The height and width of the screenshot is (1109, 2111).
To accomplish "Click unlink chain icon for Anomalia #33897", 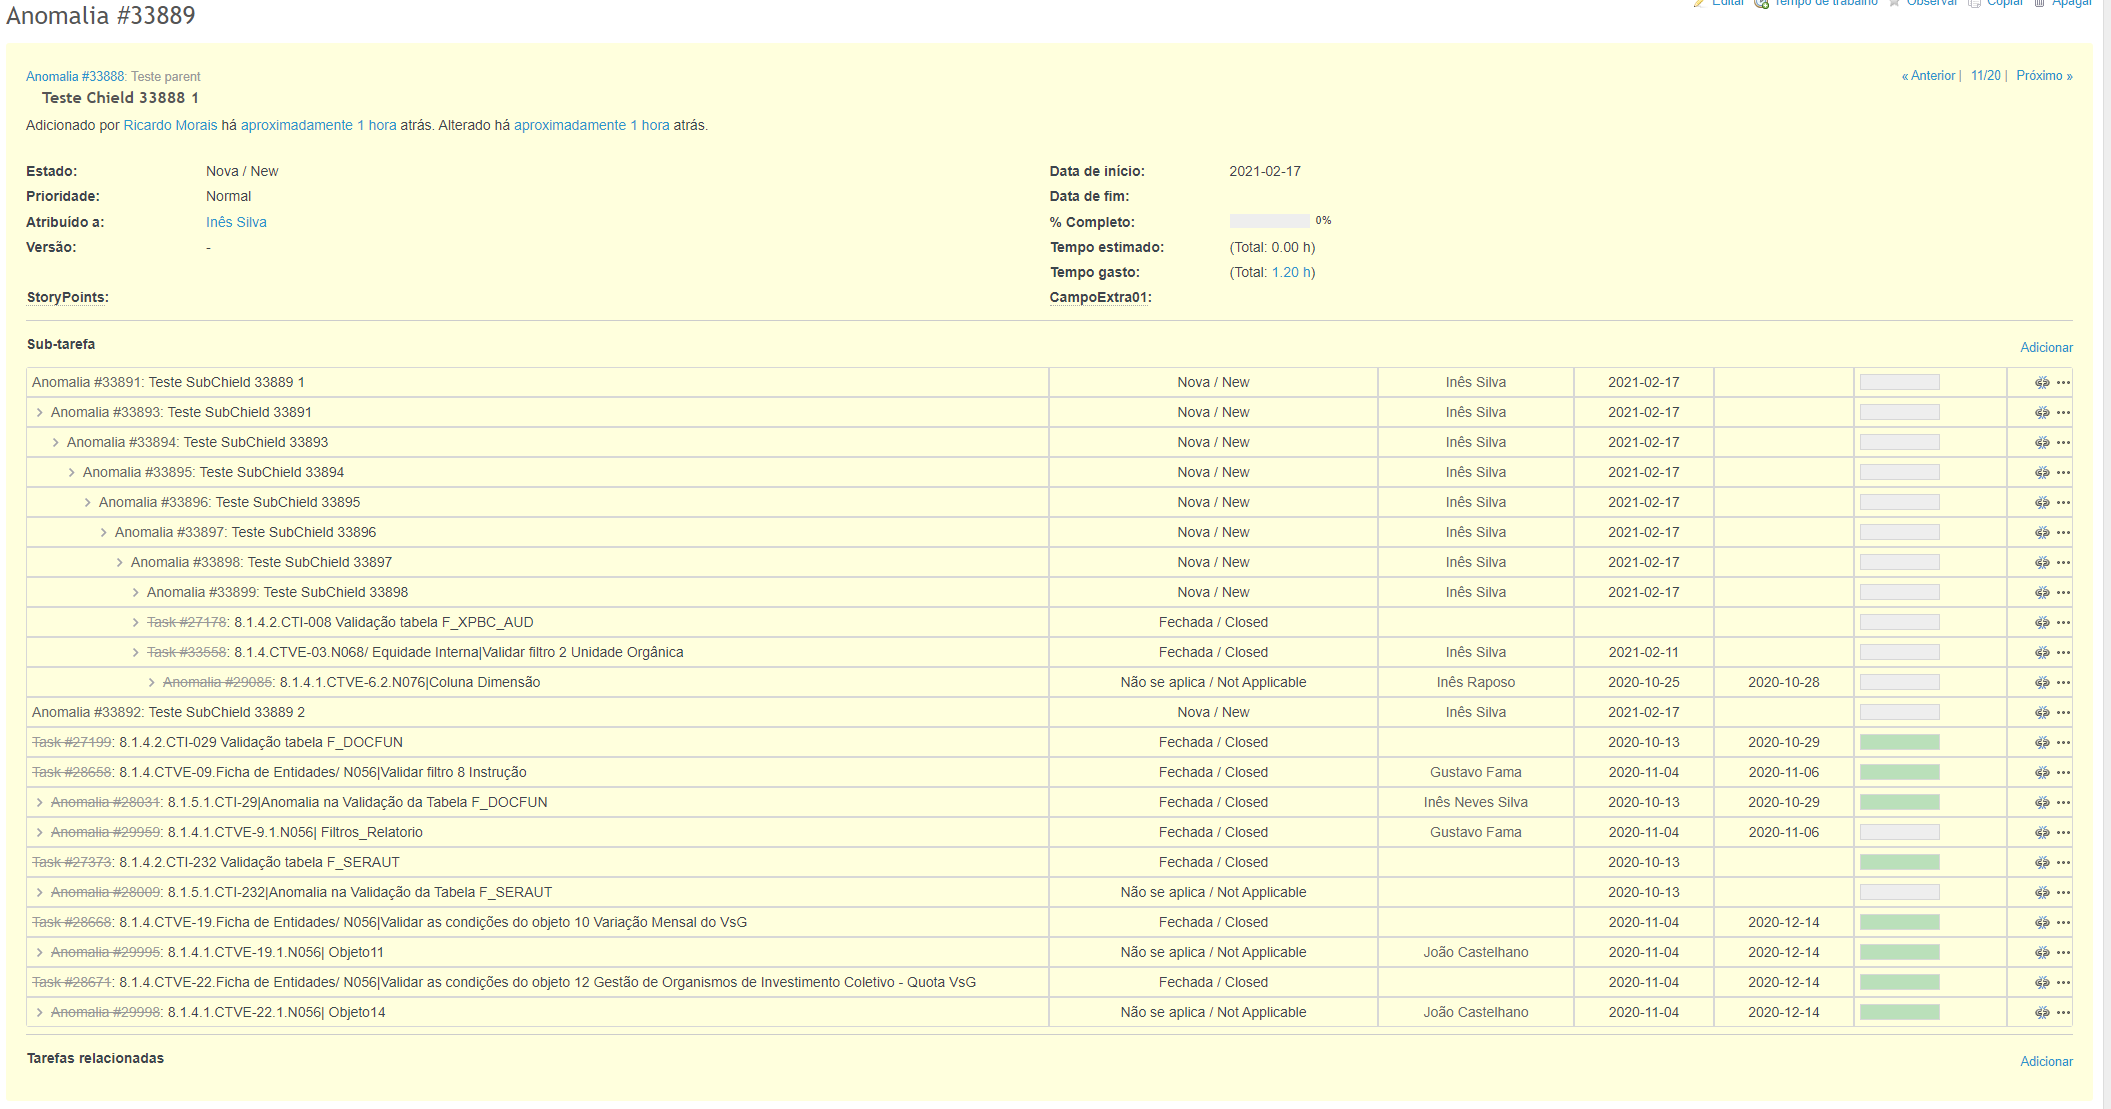I will click(2042, 532).
